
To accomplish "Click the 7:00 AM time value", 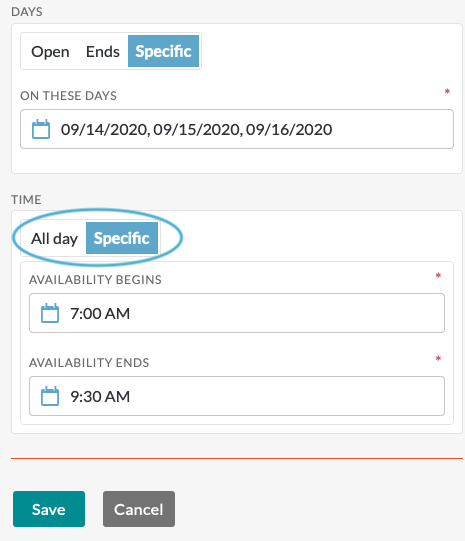I will (x=100, y=314).
